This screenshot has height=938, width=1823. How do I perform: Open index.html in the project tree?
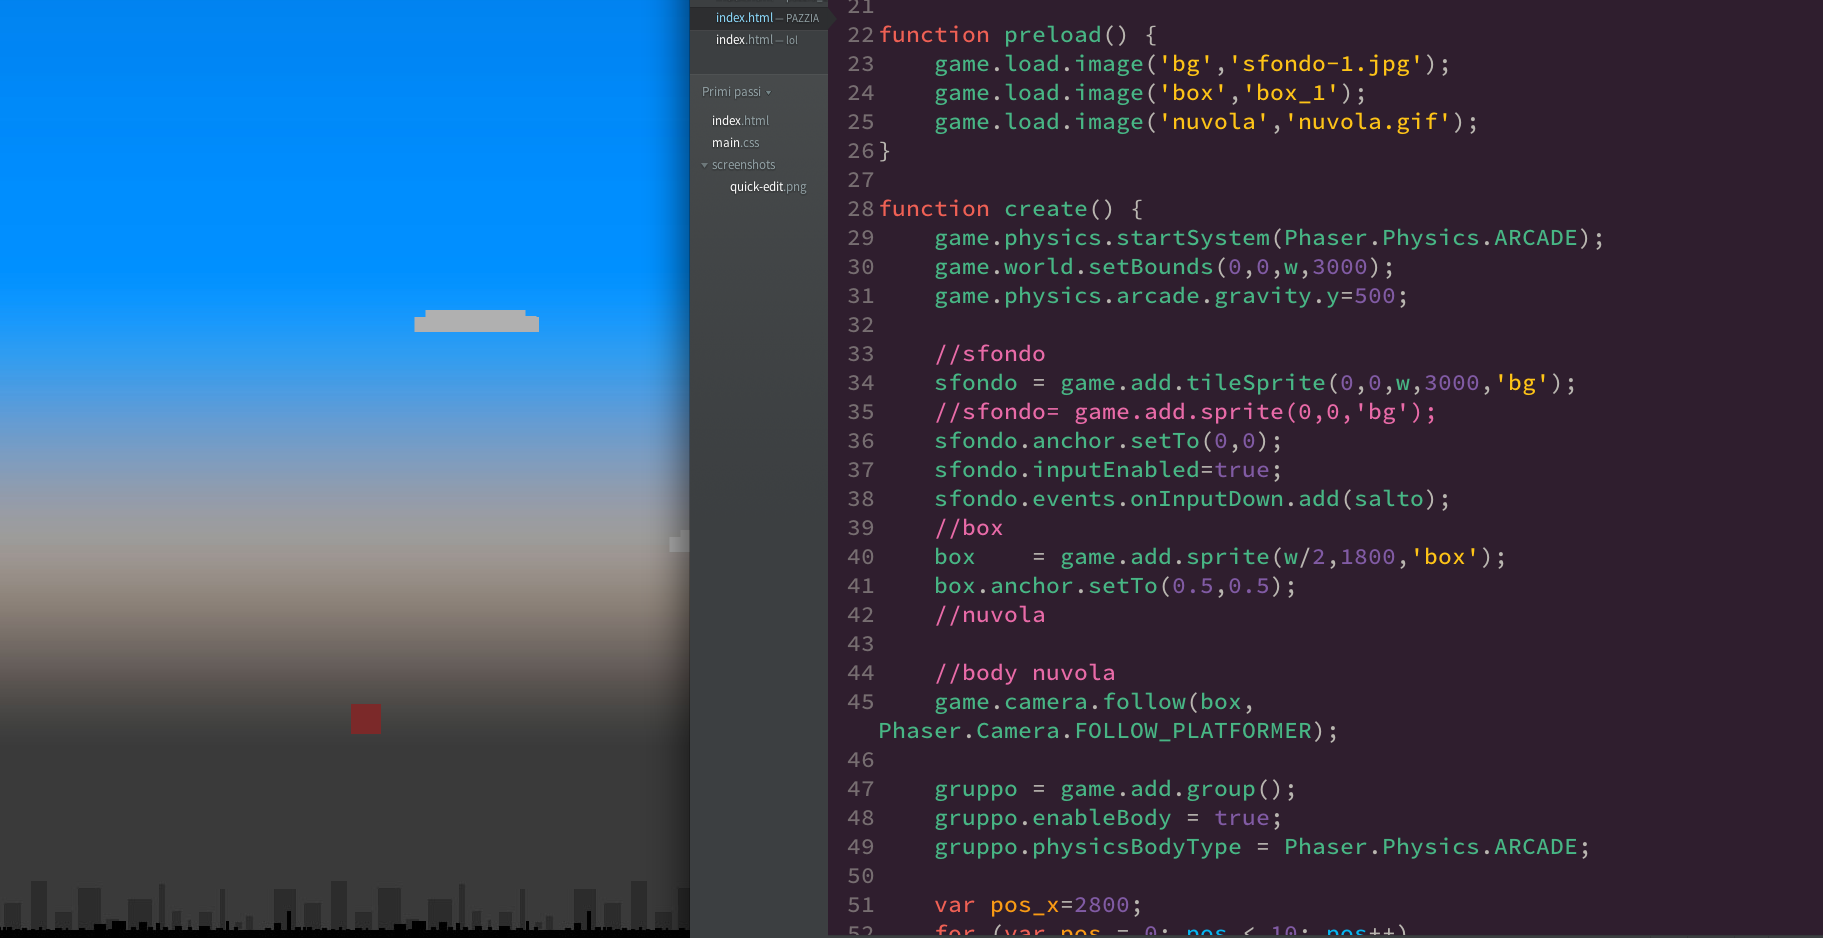pos(740,121)
